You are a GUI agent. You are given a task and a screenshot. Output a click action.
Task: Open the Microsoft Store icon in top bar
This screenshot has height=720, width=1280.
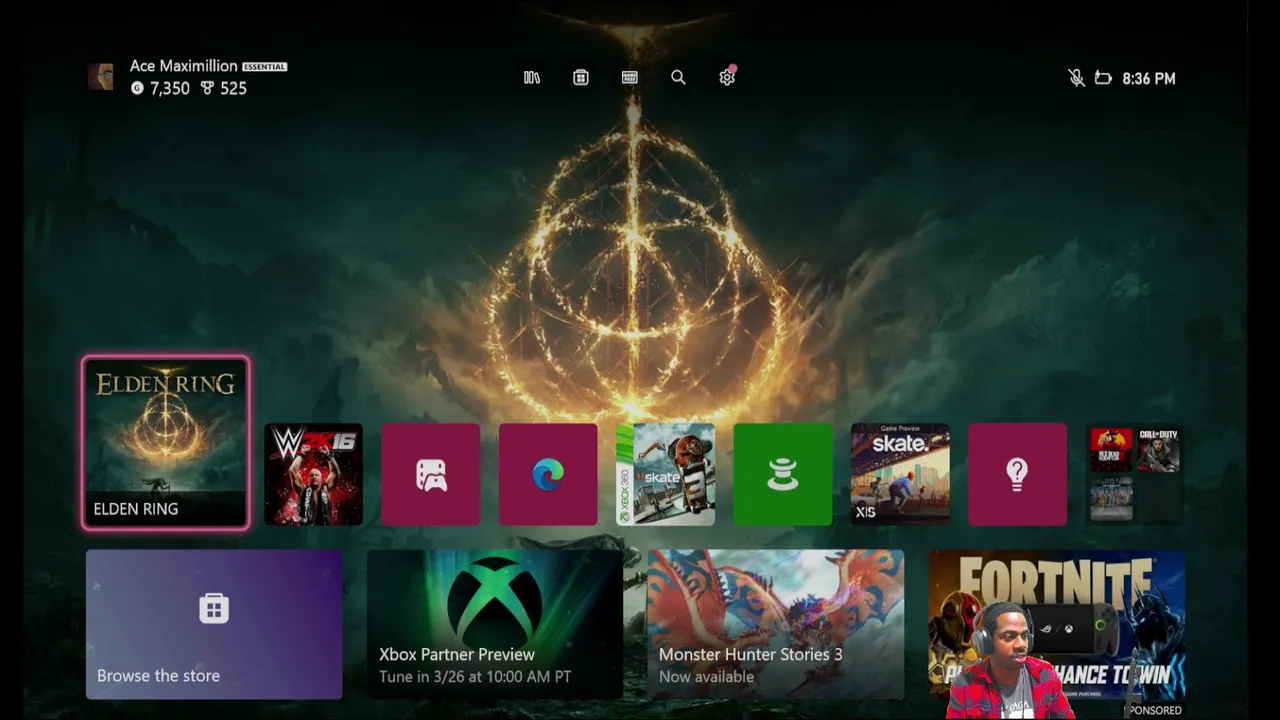581,78
